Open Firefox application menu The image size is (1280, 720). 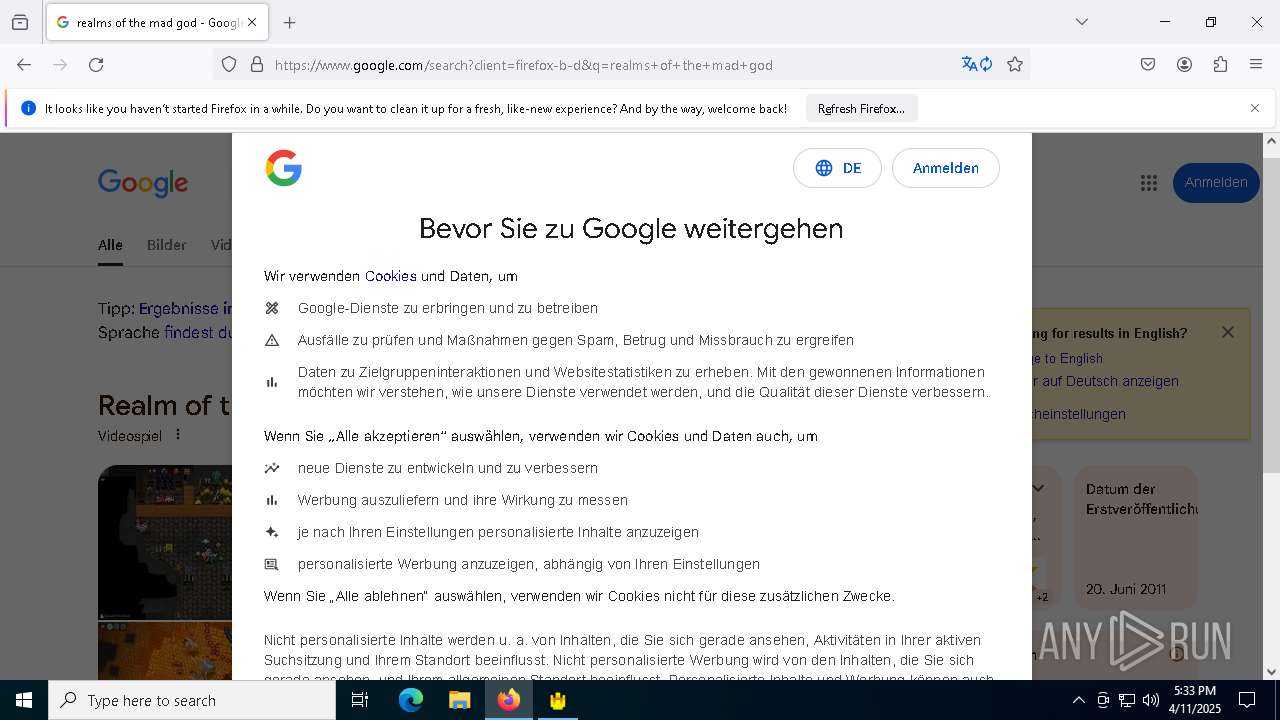[1256, 65]
